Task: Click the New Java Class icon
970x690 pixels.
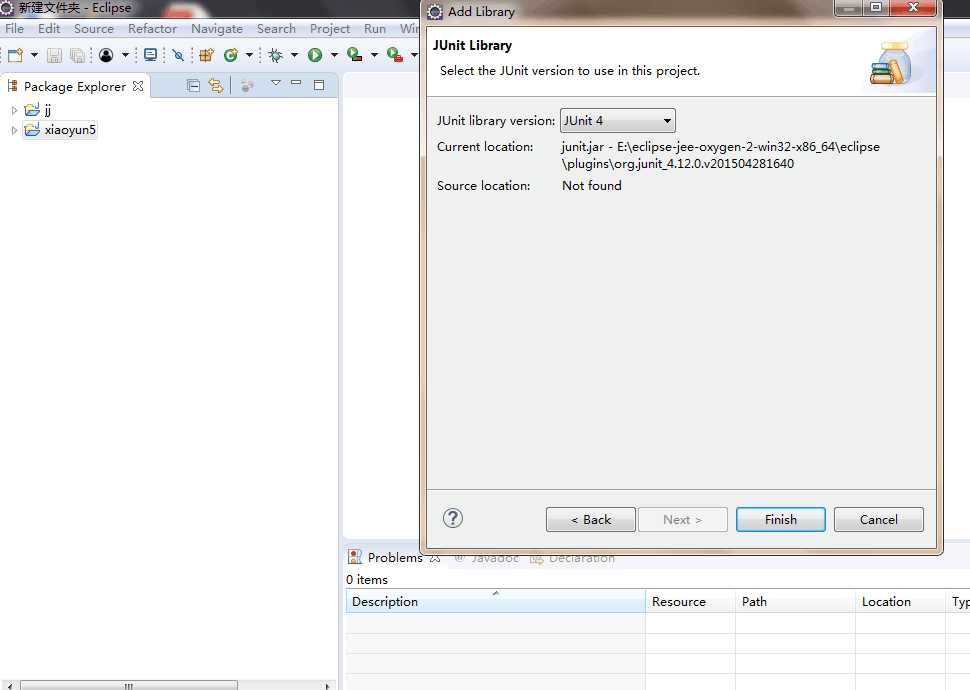Action: click(x=231, y=55)
